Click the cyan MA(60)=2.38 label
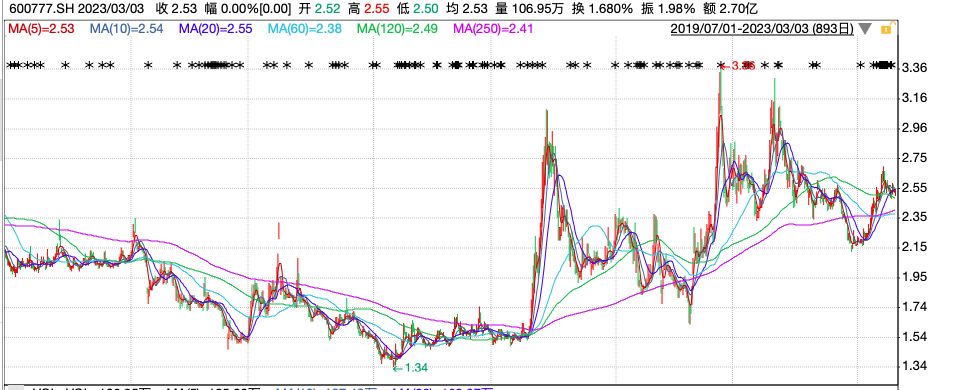 (x=305, y=29)
